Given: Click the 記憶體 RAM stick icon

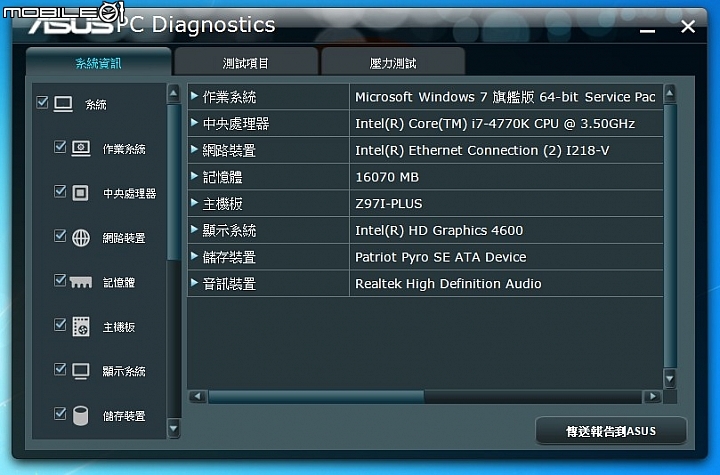Looking at the screenshot, I should (x=81, y=282).
